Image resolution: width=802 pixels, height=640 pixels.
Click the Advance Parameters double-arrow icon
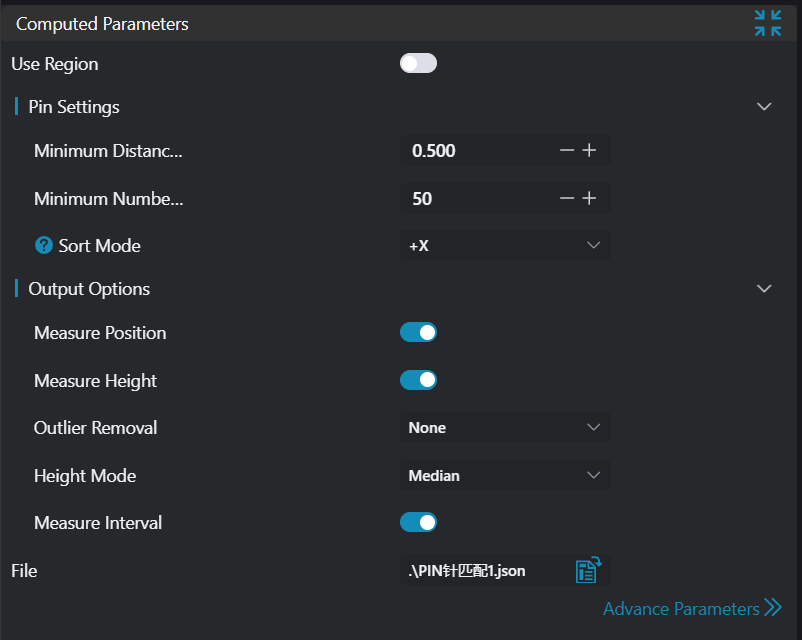coord(772,607)
